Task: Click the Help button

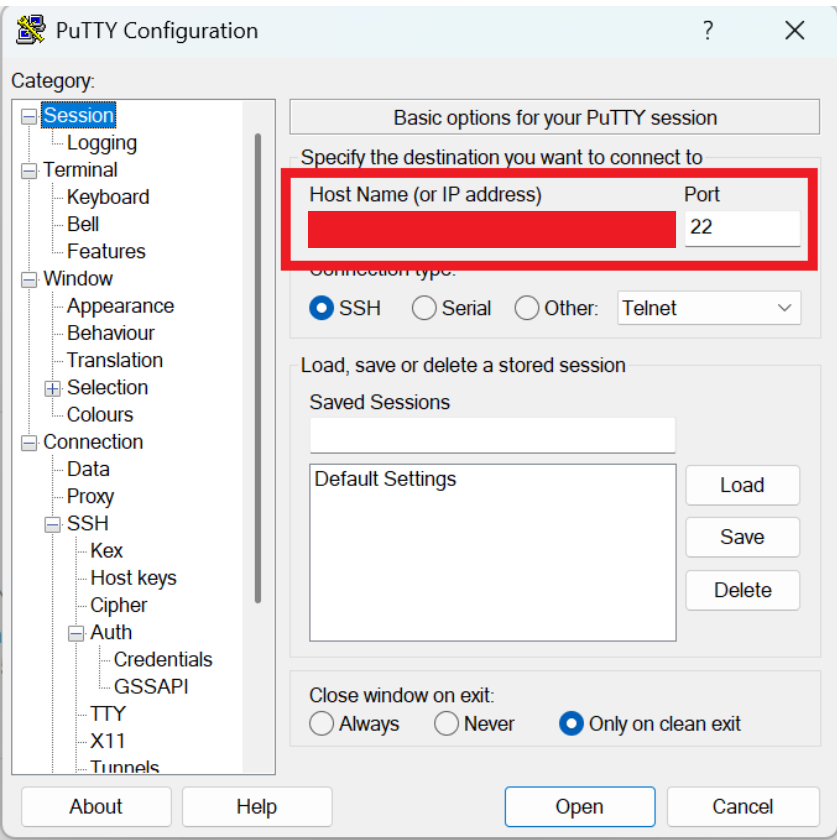Action: (x=257, y=807)
